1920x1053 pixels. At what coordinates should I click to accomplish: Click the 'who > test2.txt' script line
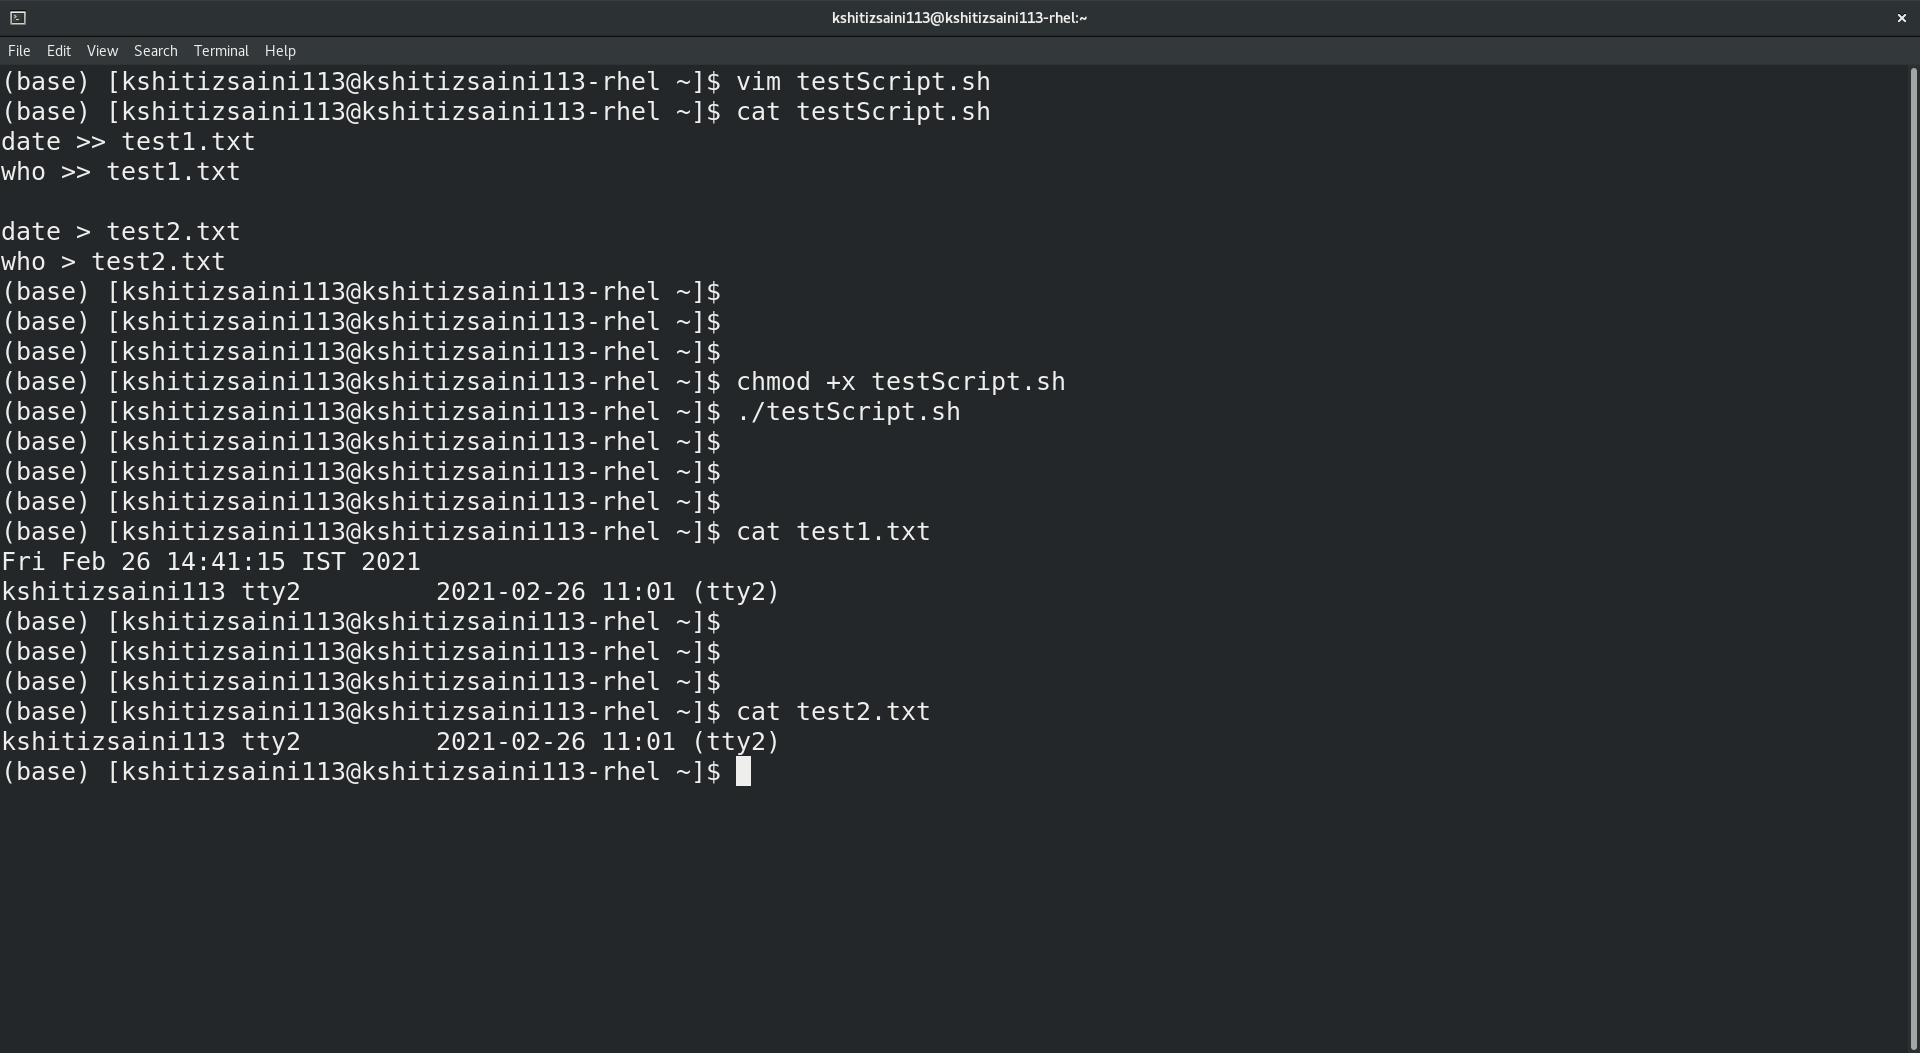113,262
